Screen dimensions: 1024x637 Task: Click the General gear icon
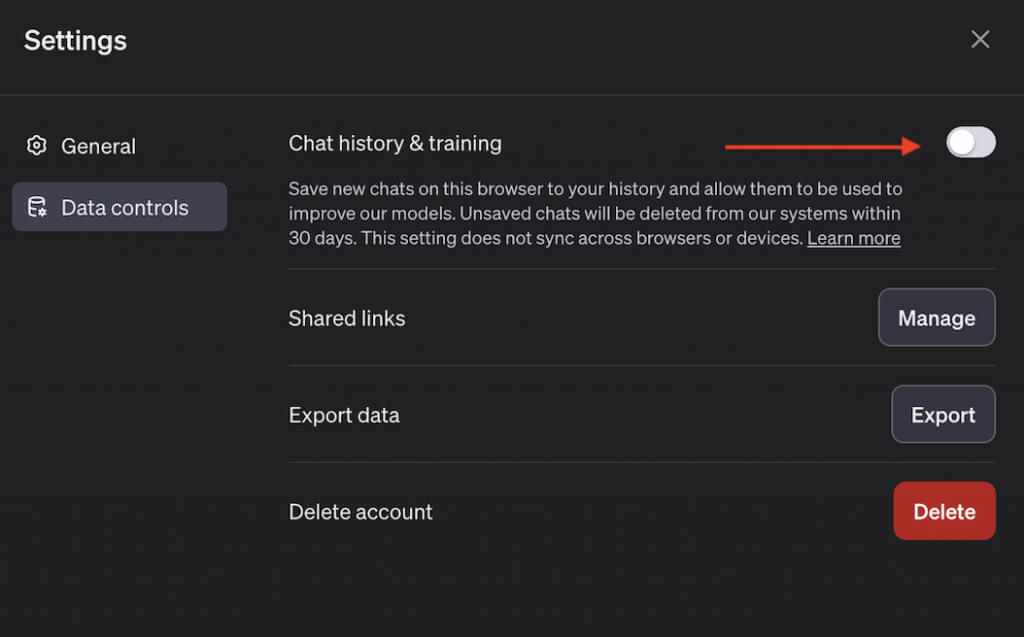pyautogui.click(x=37, y=146)
